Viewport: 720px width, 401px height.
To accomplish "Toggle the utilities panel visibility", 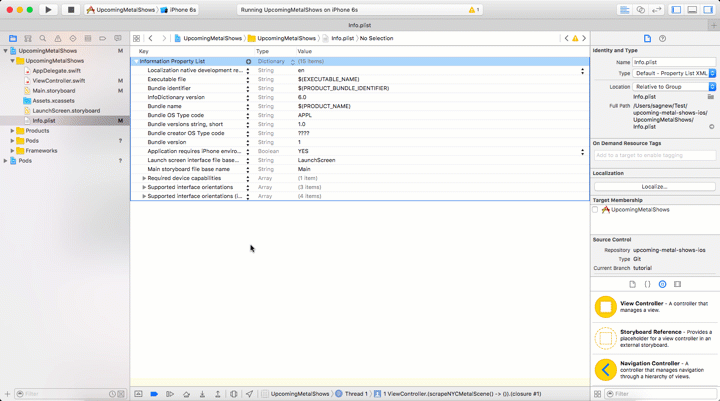I will [708, 10].
